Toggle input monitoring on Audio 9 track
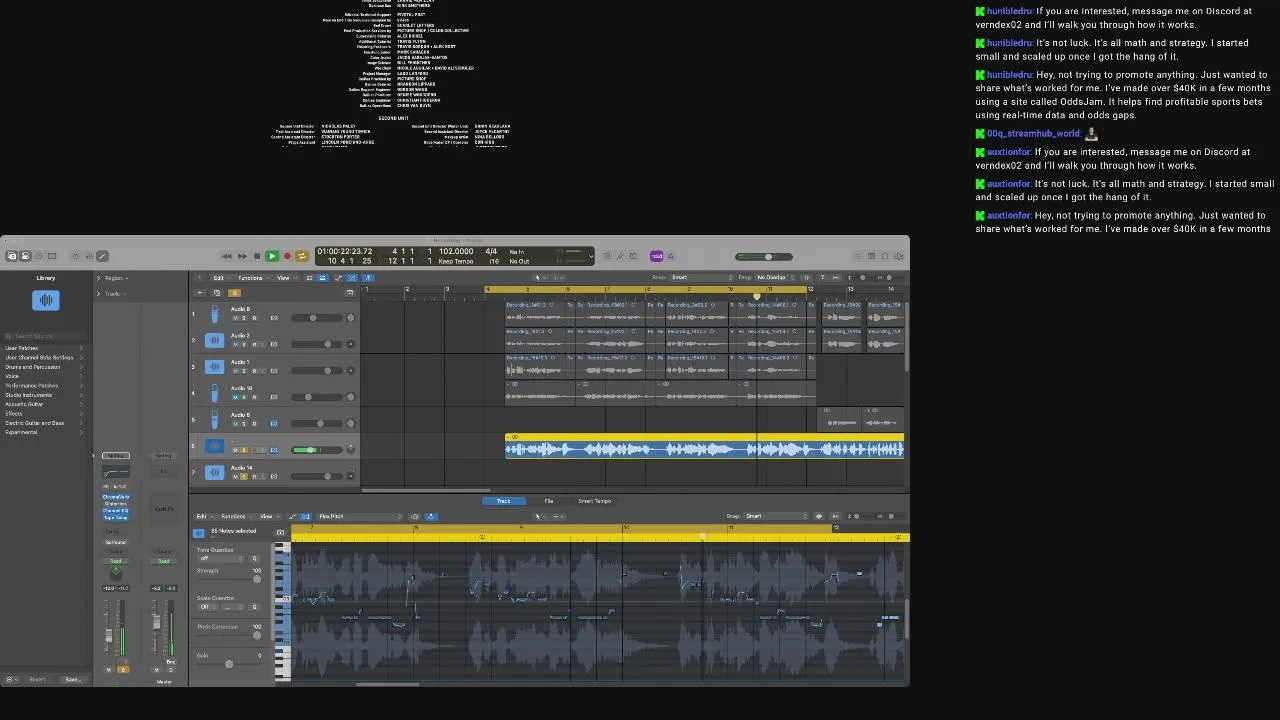 (x=274, y=423)
